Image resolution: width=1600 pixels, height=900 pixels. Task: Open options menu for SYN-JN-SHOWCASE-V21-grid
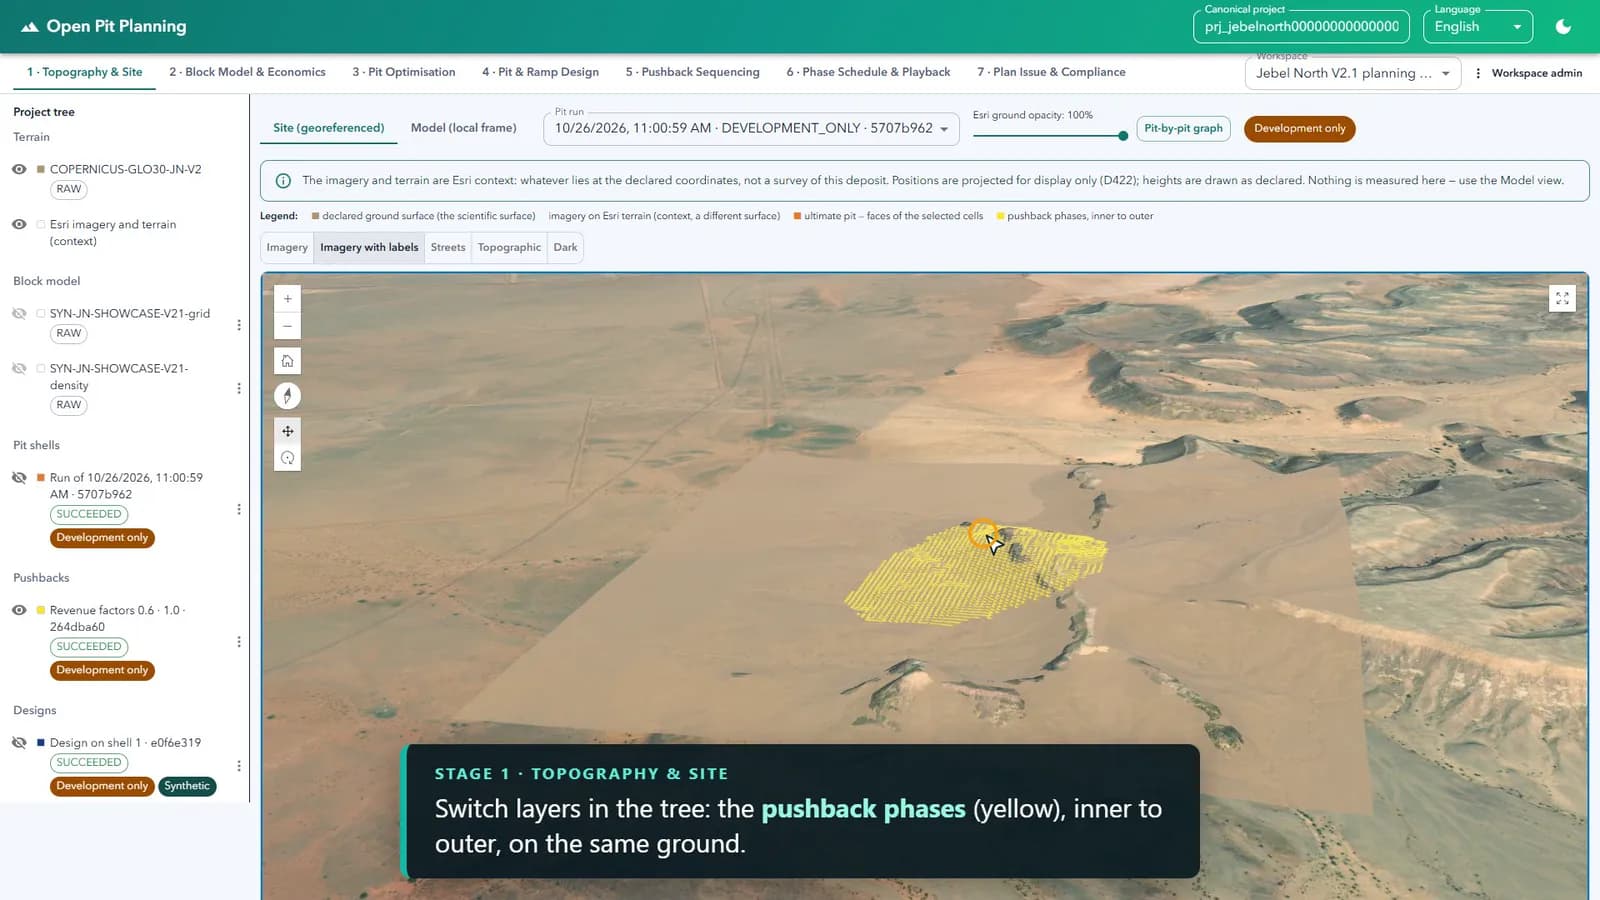239,325
